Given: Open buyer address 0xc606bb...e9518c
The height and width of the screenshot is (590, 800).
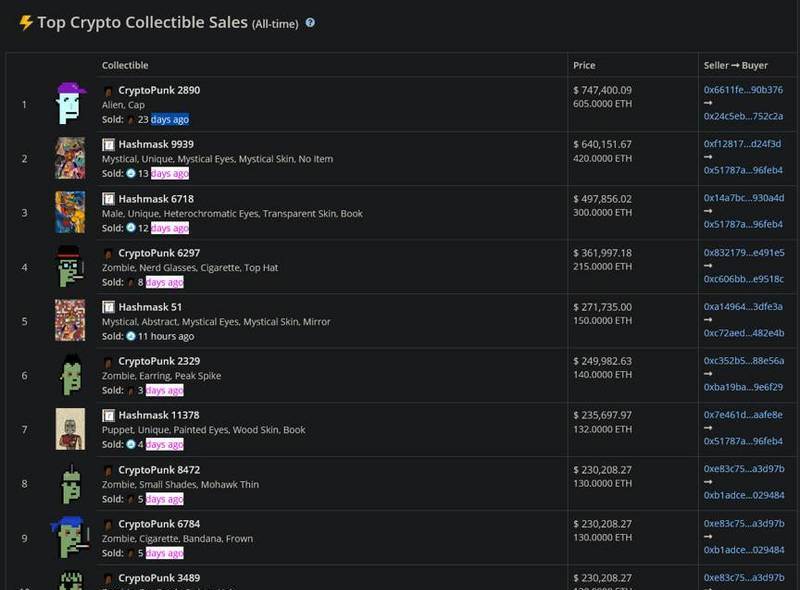Looking at the screenshot, I should [744, 279].
